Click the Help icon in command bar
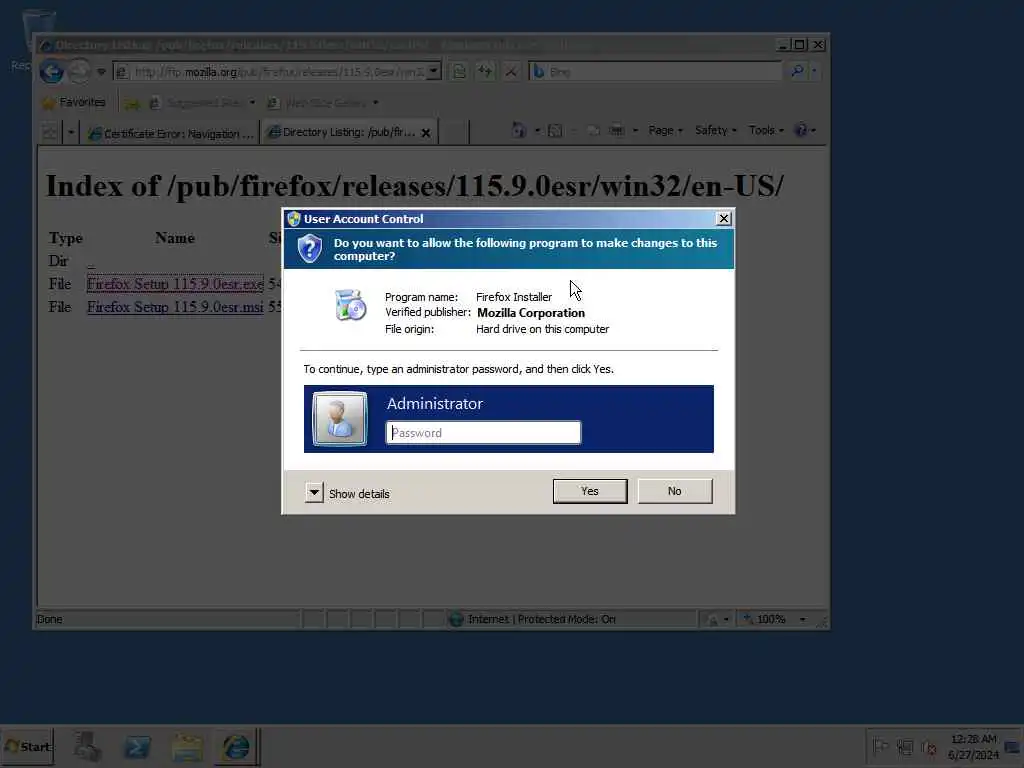Image resolution: width=1024 pixels, height=768 pixels. pos(801,131)
